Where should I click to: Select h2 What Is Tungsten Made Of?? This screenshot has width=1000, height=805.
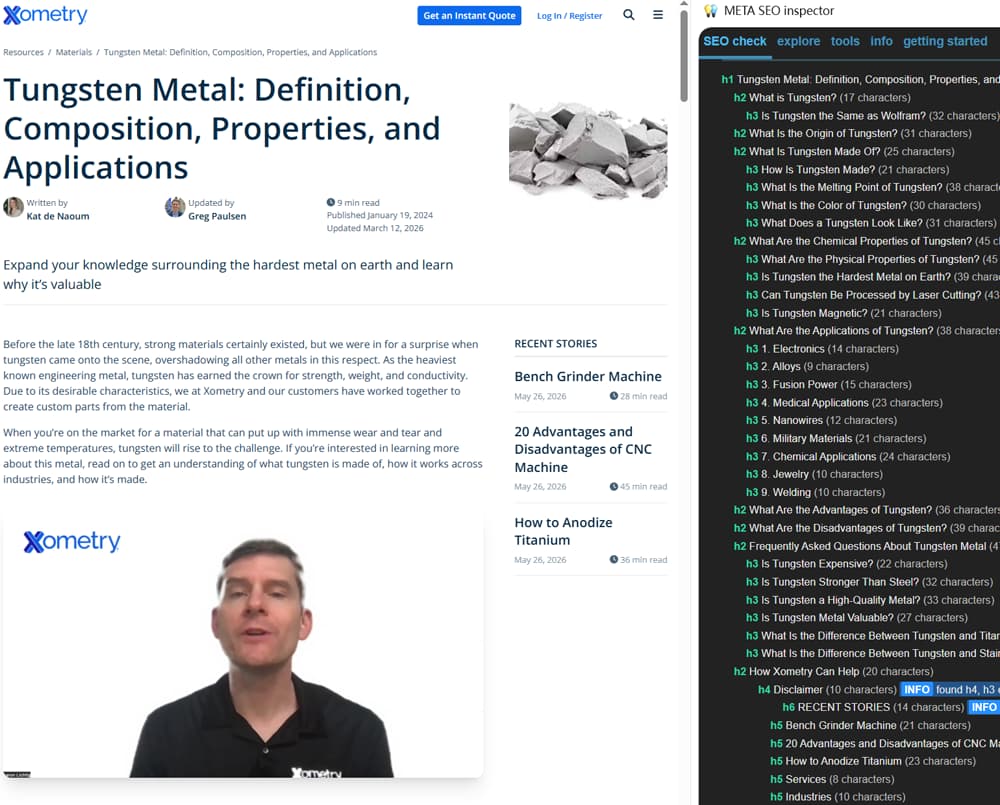[844, 152]
